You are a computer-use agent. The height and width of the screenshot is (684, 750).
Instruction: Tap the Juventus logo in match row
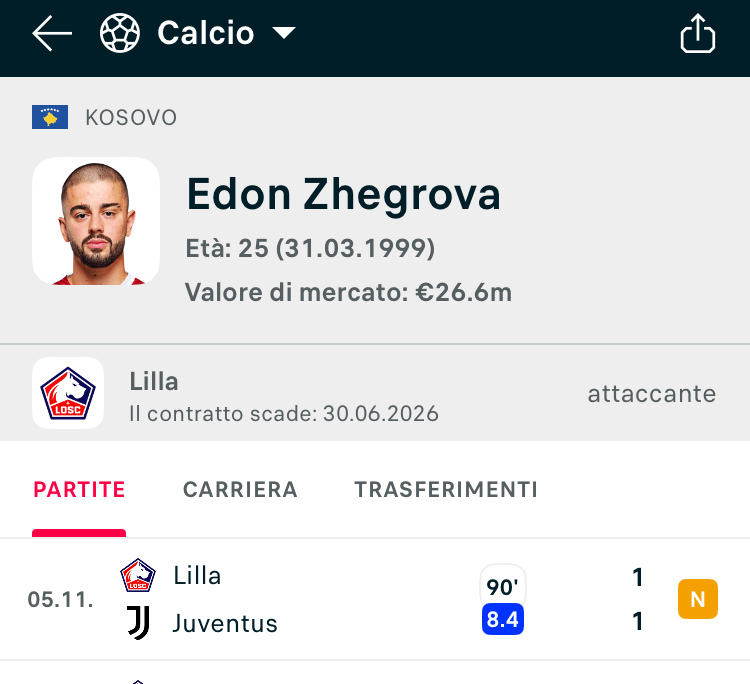[x=138, y=623]
